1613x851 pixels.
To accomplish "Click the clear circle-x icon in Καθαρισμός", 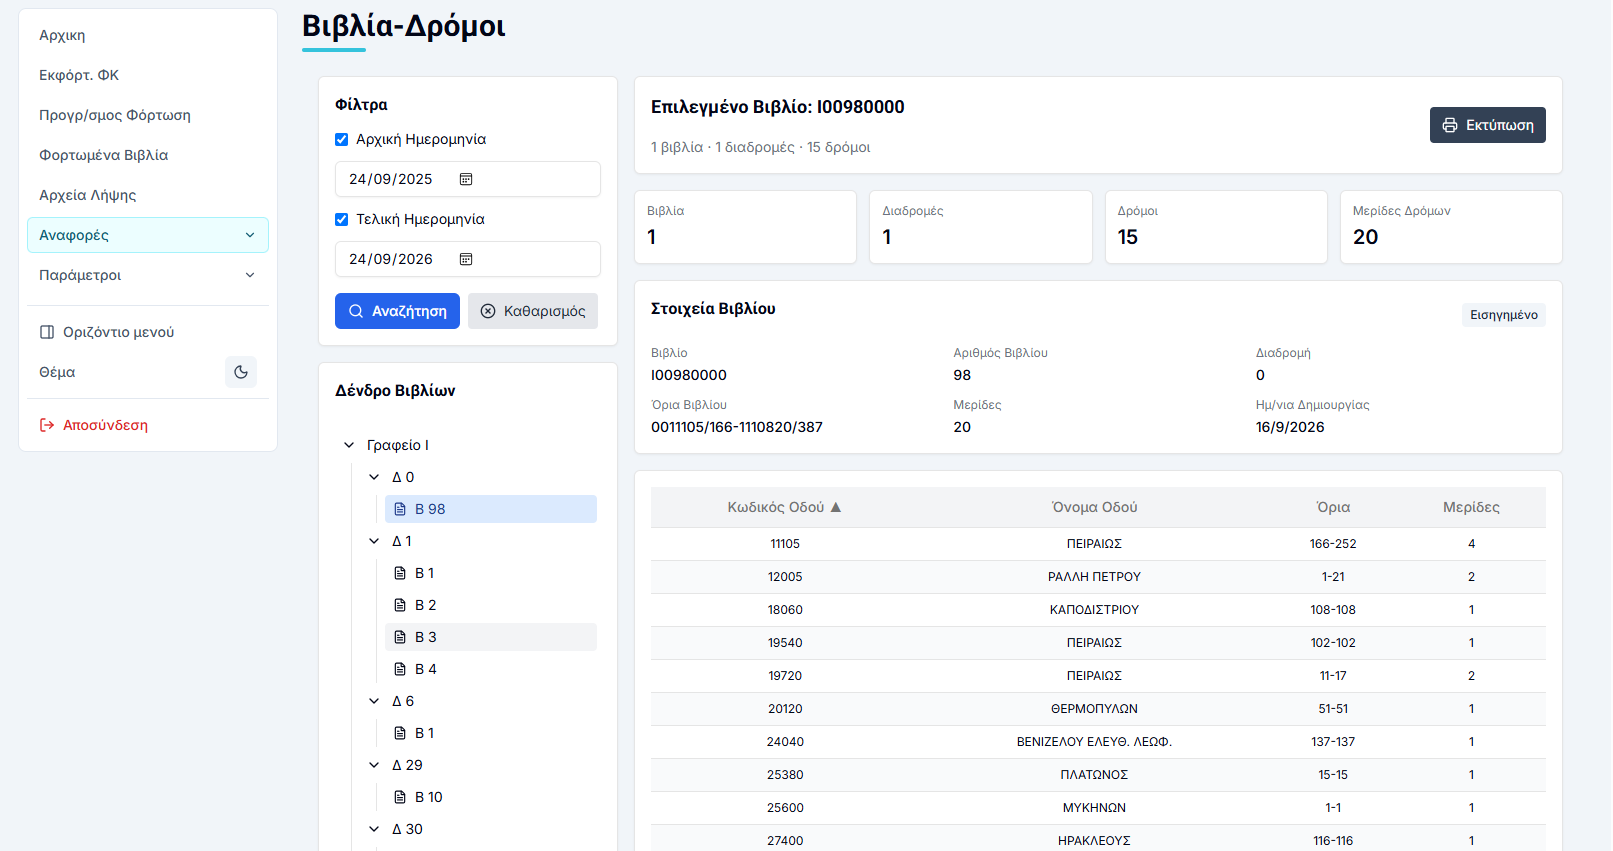I will (x=488, y=311).
